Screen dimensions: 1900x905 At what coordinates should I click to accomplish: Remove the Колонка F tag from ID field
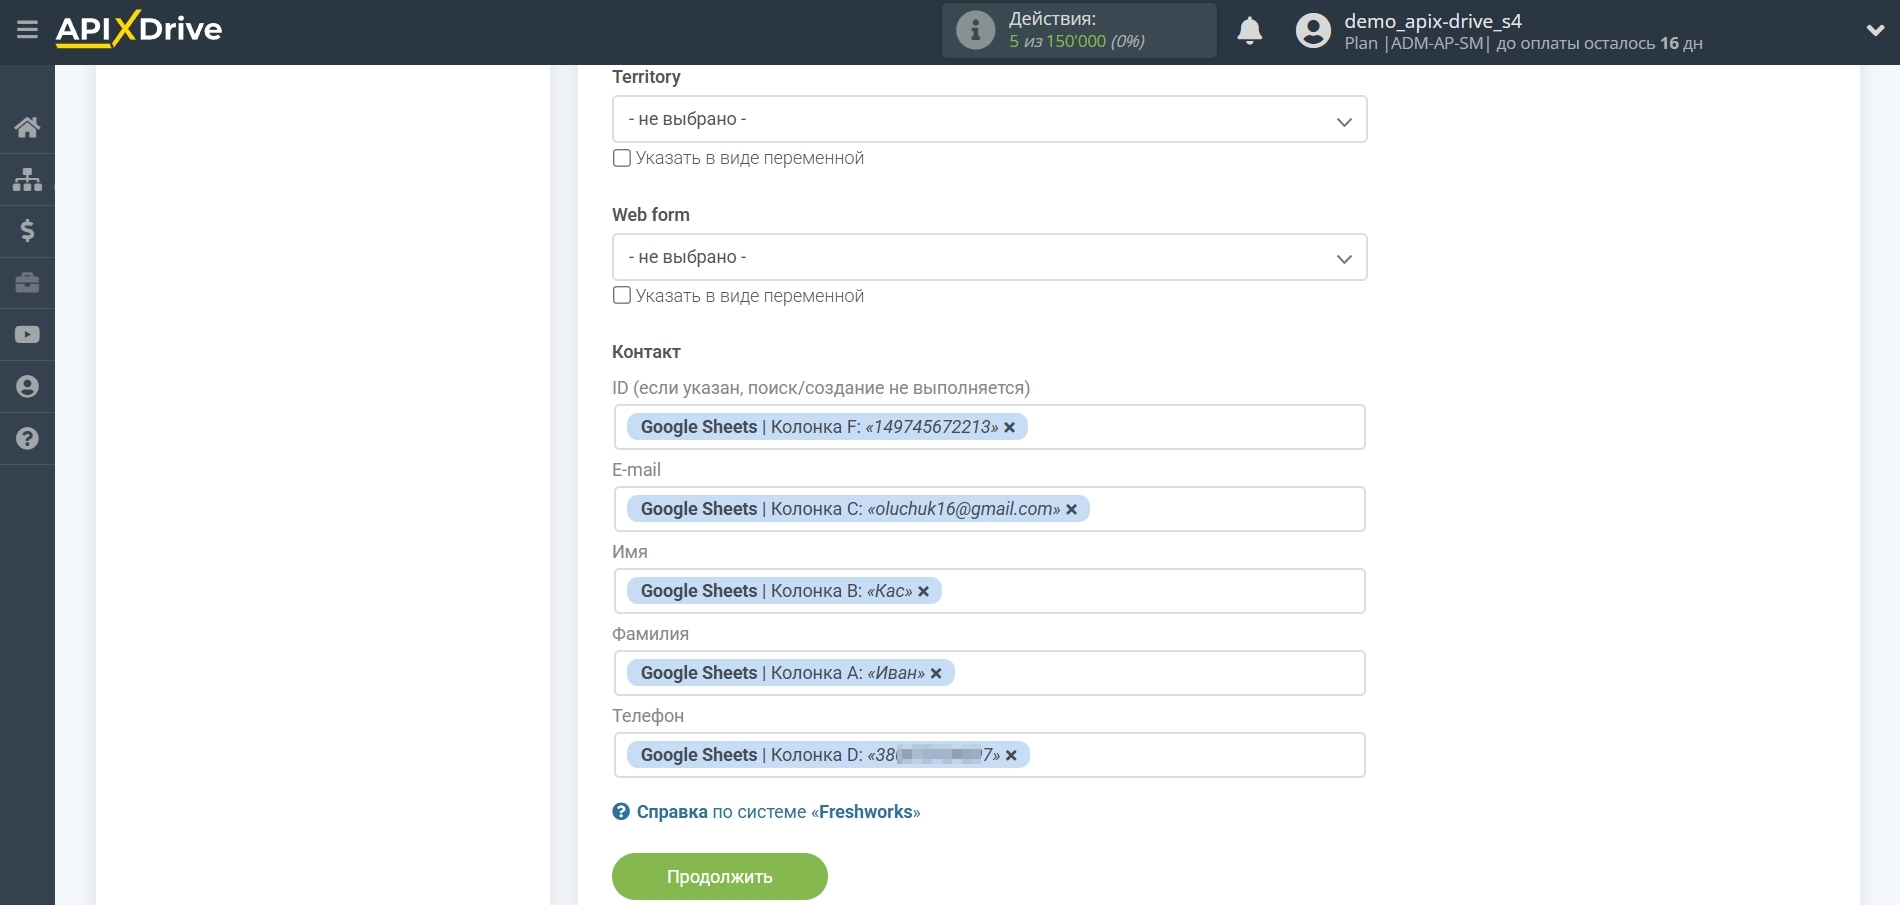click(x=1010, y=428)
